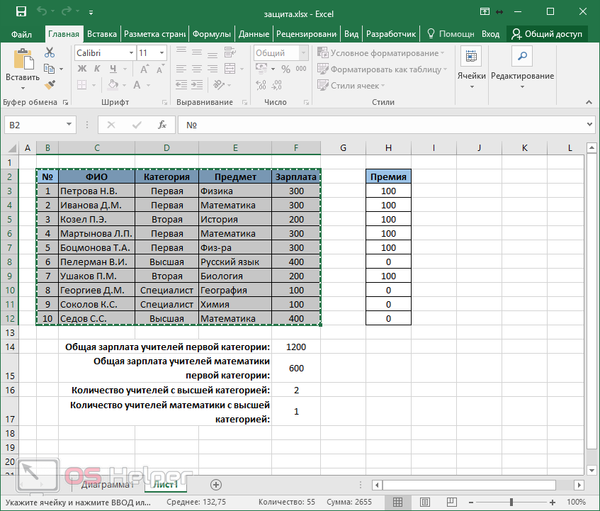
Task: Switch to the Формулы tab
Action: click(212, 34)
